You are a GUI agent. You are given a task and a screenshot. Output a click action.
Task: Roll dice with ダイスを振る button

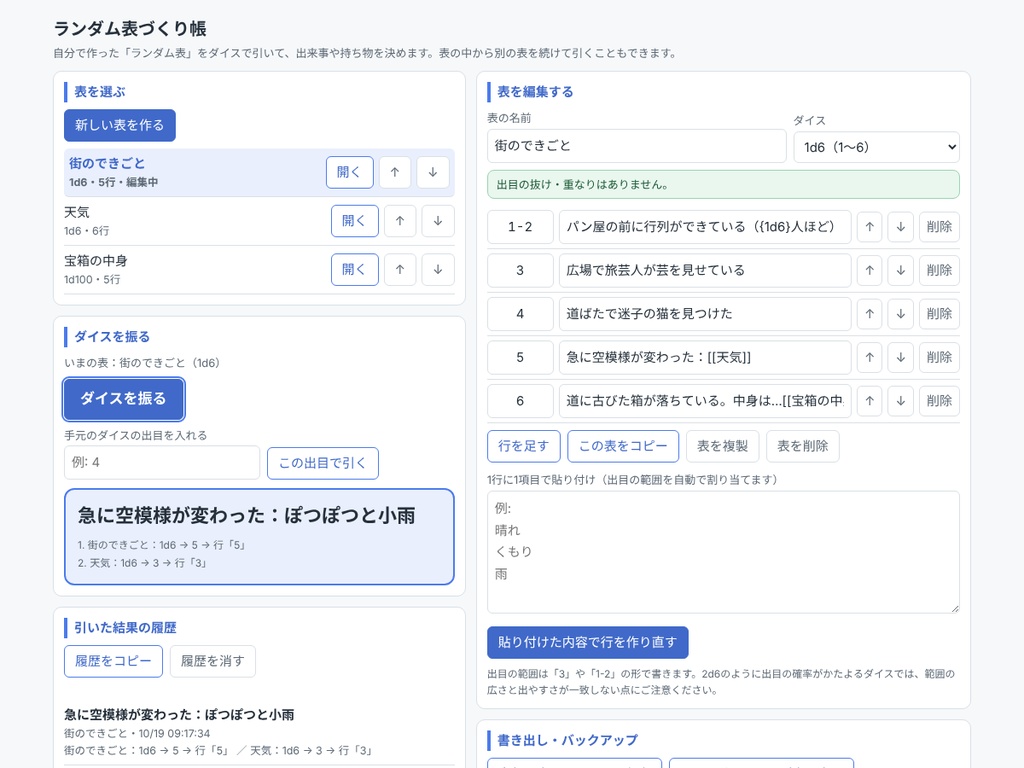point(124,398)
